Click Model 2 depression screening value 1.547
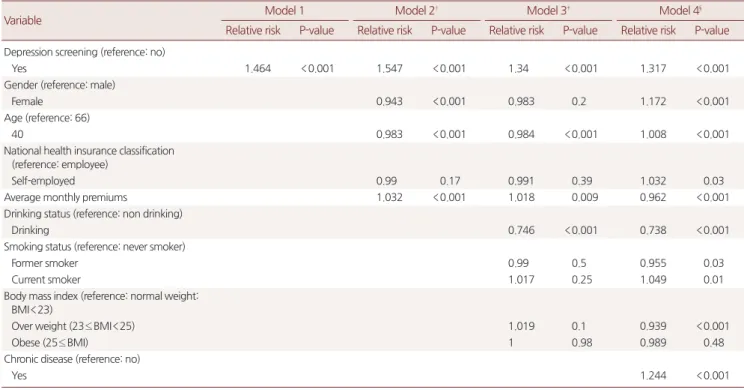 coord(390,68)
